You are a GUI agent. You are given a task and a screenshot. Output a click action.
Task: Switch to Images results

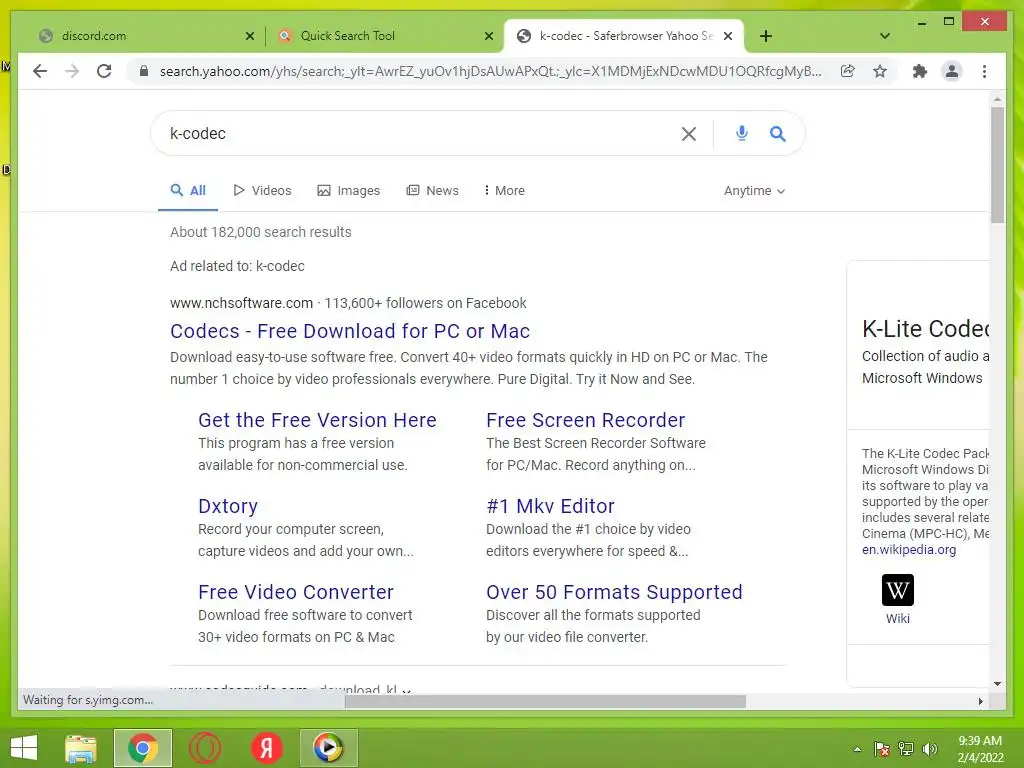click(x=349, y=191)
